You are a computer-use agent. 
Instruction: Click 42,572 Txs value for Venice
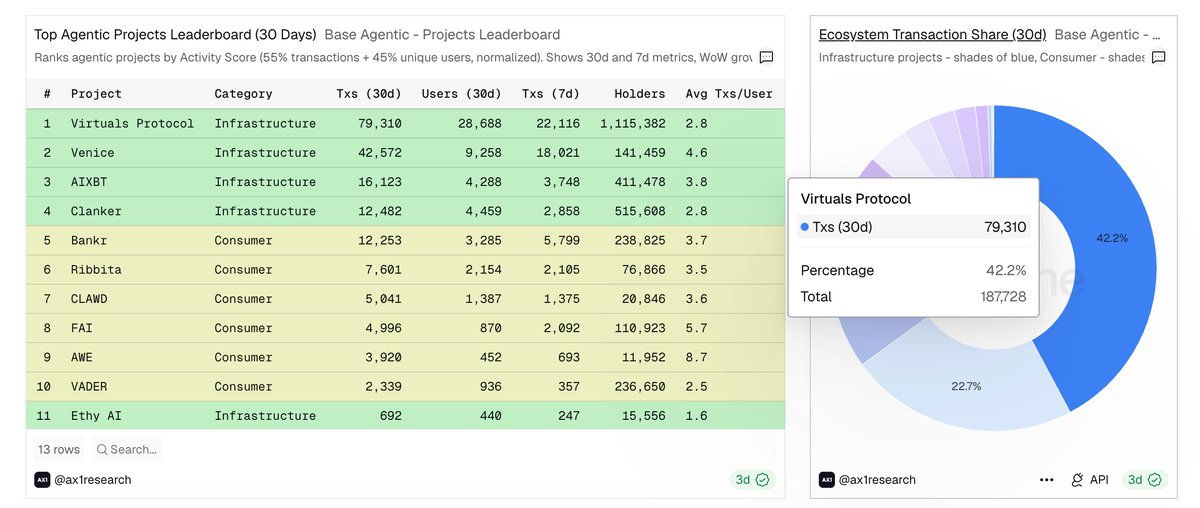[x=380, y=153]
